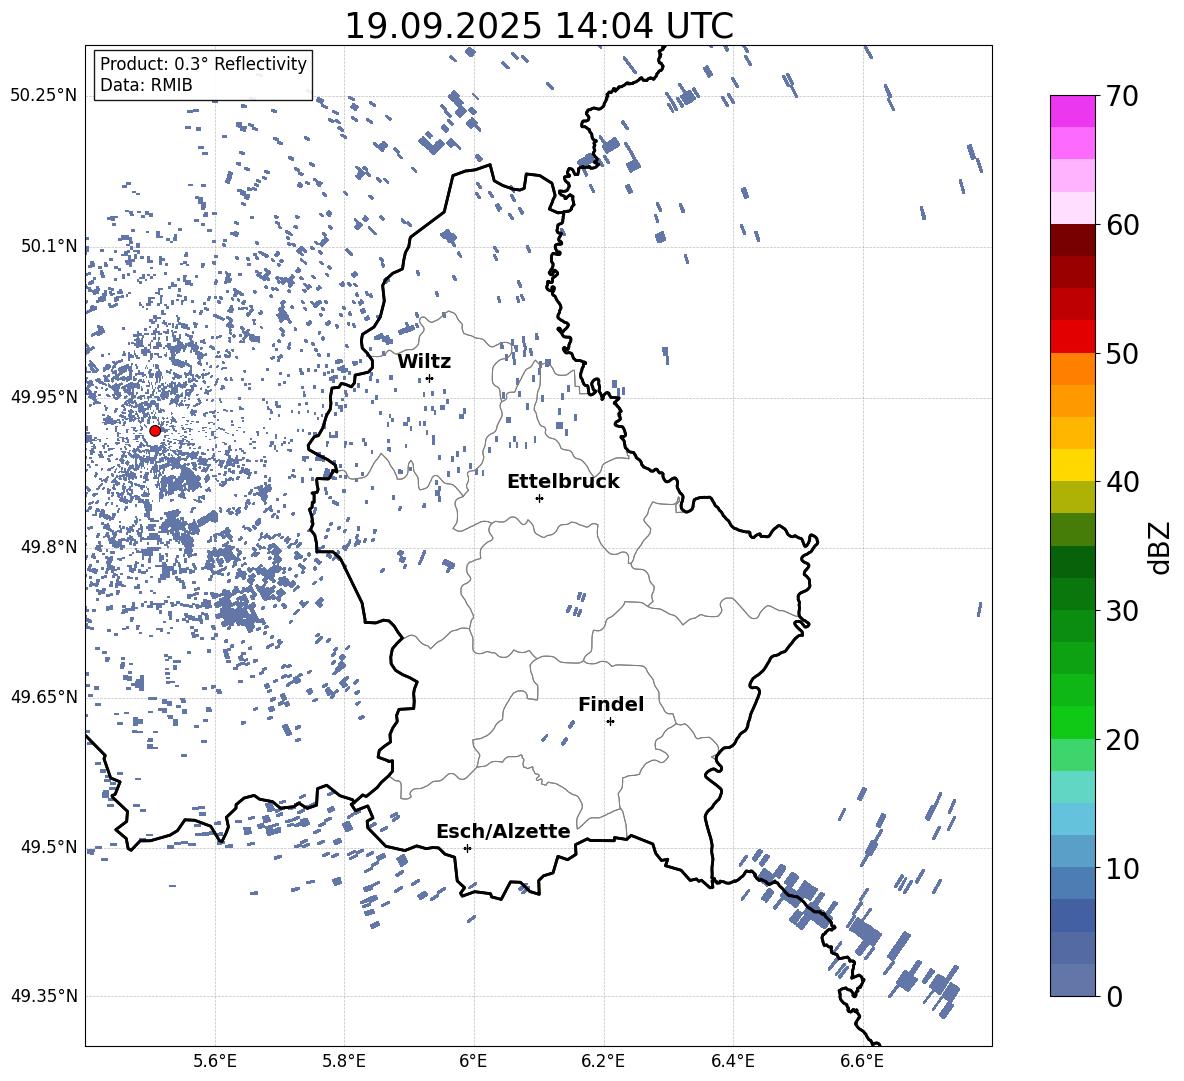
Task: Click the 49.8°N latitude label
Action: (49, 547)
